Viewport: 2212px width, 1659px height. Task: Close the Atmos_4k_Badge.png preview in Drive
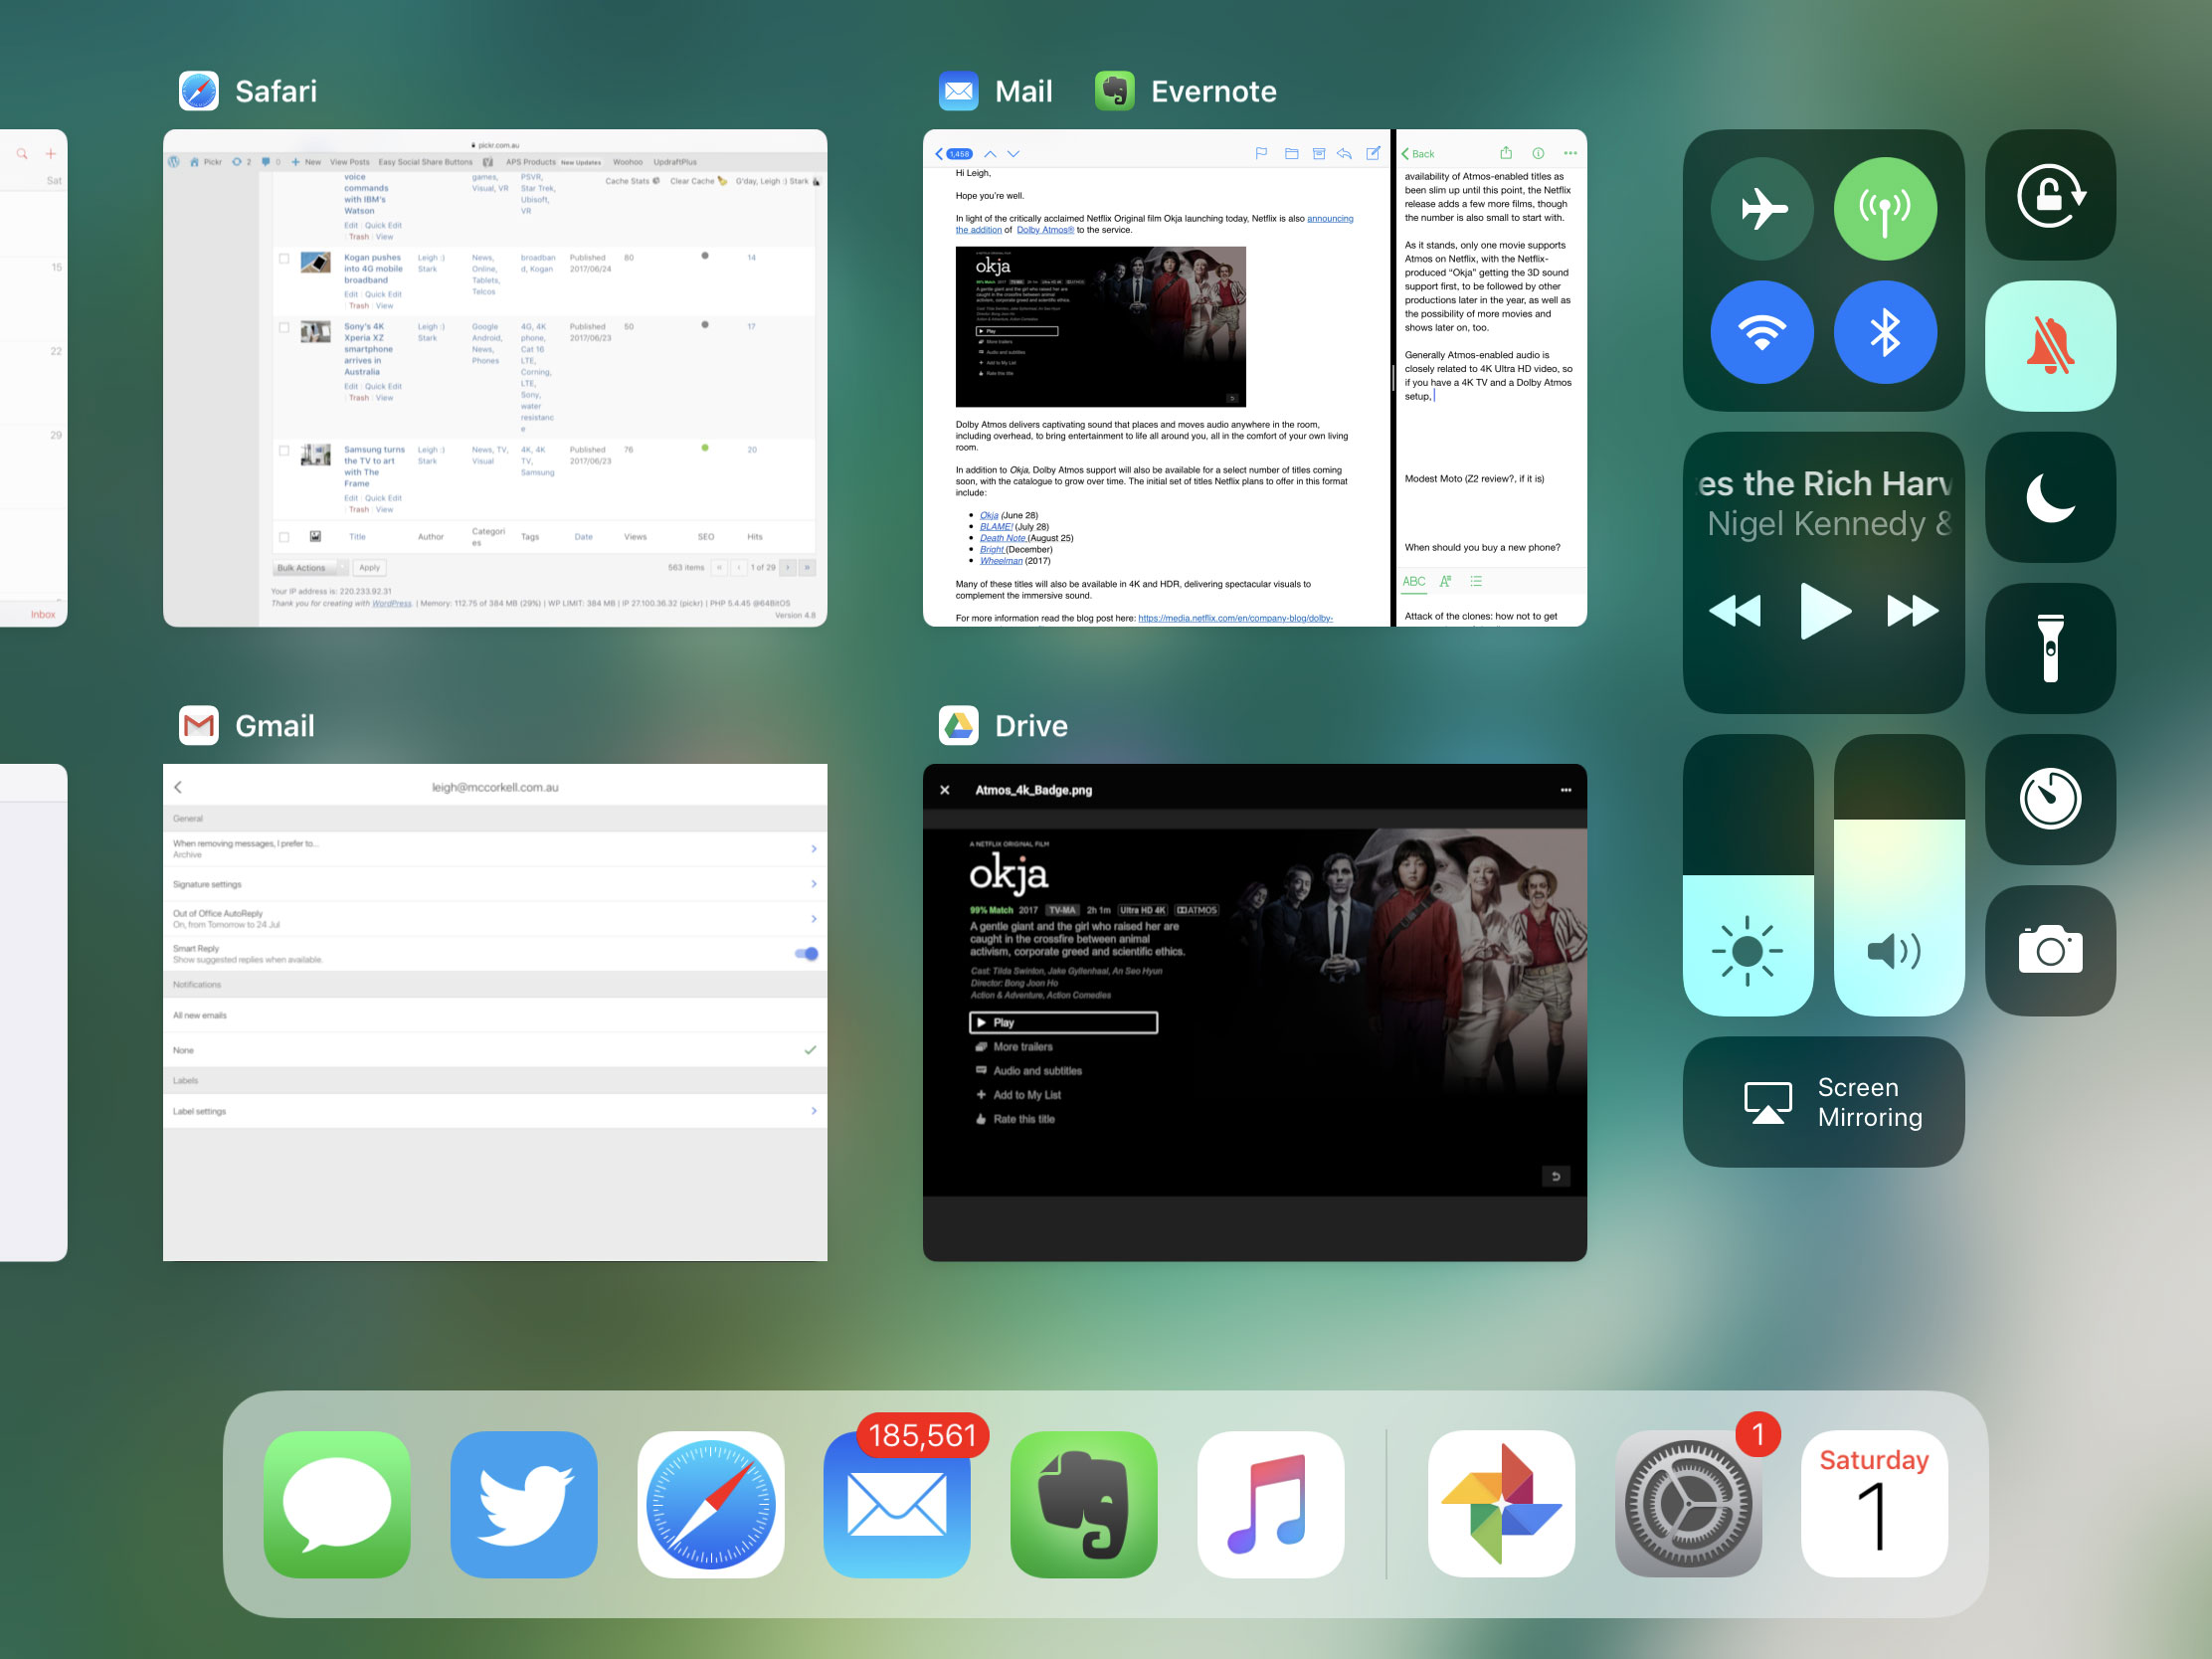[x=945, y=790]
